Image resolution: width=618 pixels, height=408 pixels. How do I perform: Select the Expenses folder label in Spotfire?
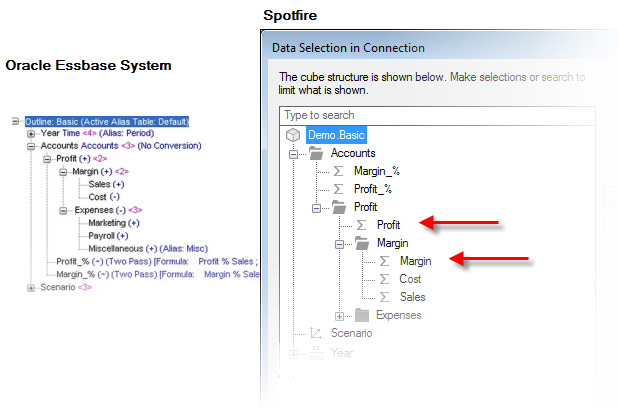click(398, 315)
